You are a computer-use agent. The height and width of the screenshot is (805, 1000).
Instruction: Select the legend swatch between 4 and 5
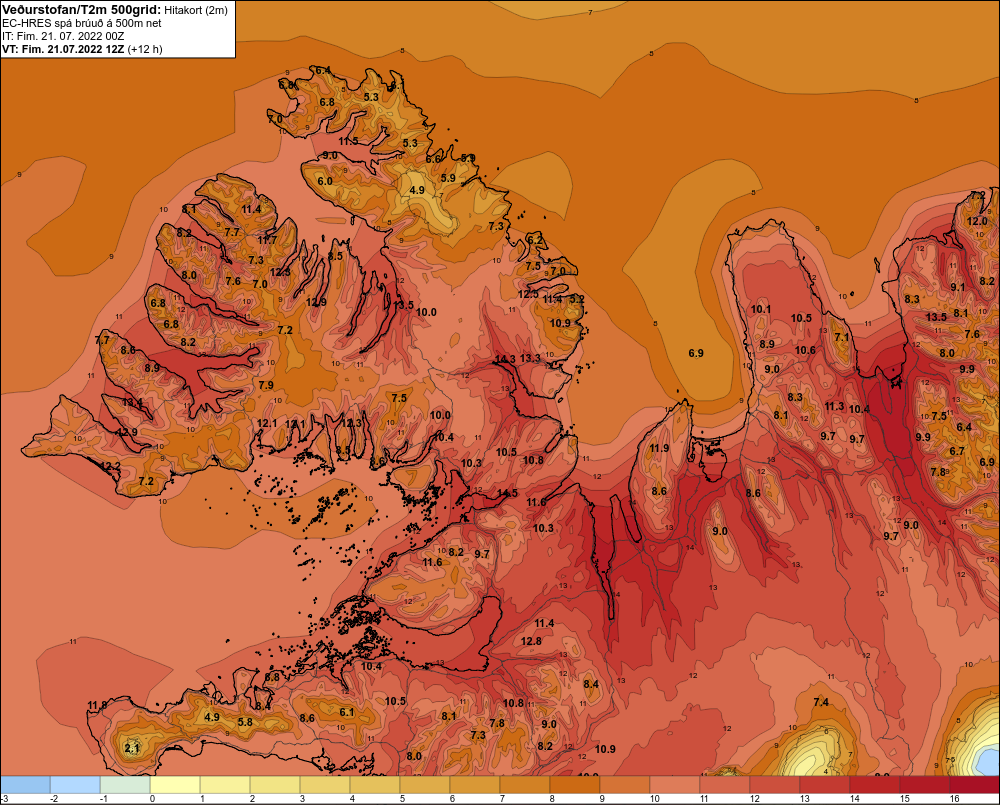click(375, 784)
